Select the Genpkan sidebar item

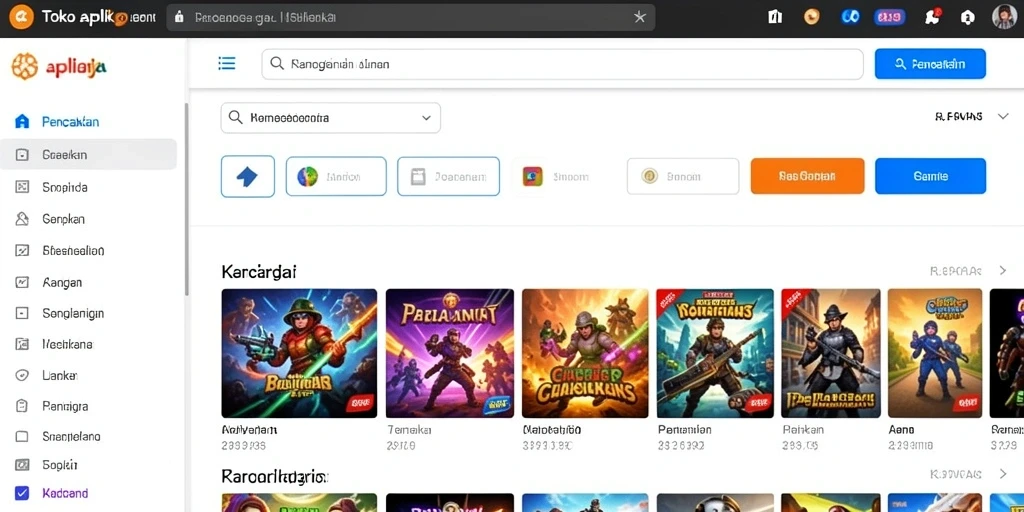click(63, 219)
